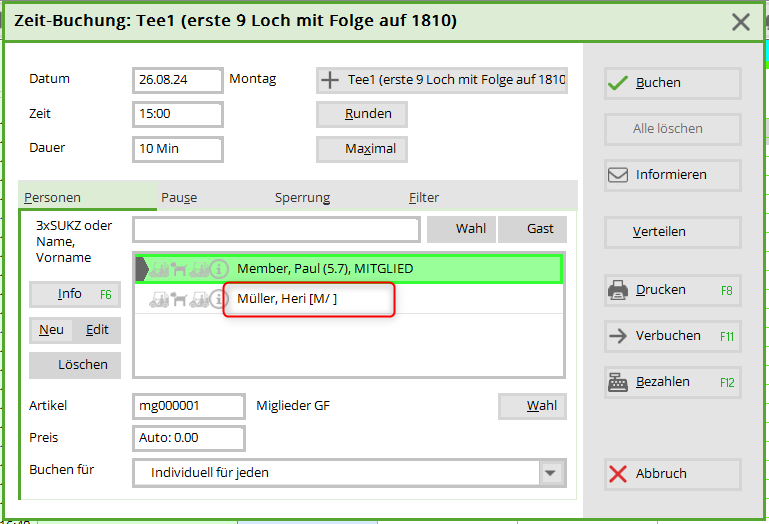Click the Gast button
The width and height of the screenshot is (769, 524).
(x=532, y=229)
